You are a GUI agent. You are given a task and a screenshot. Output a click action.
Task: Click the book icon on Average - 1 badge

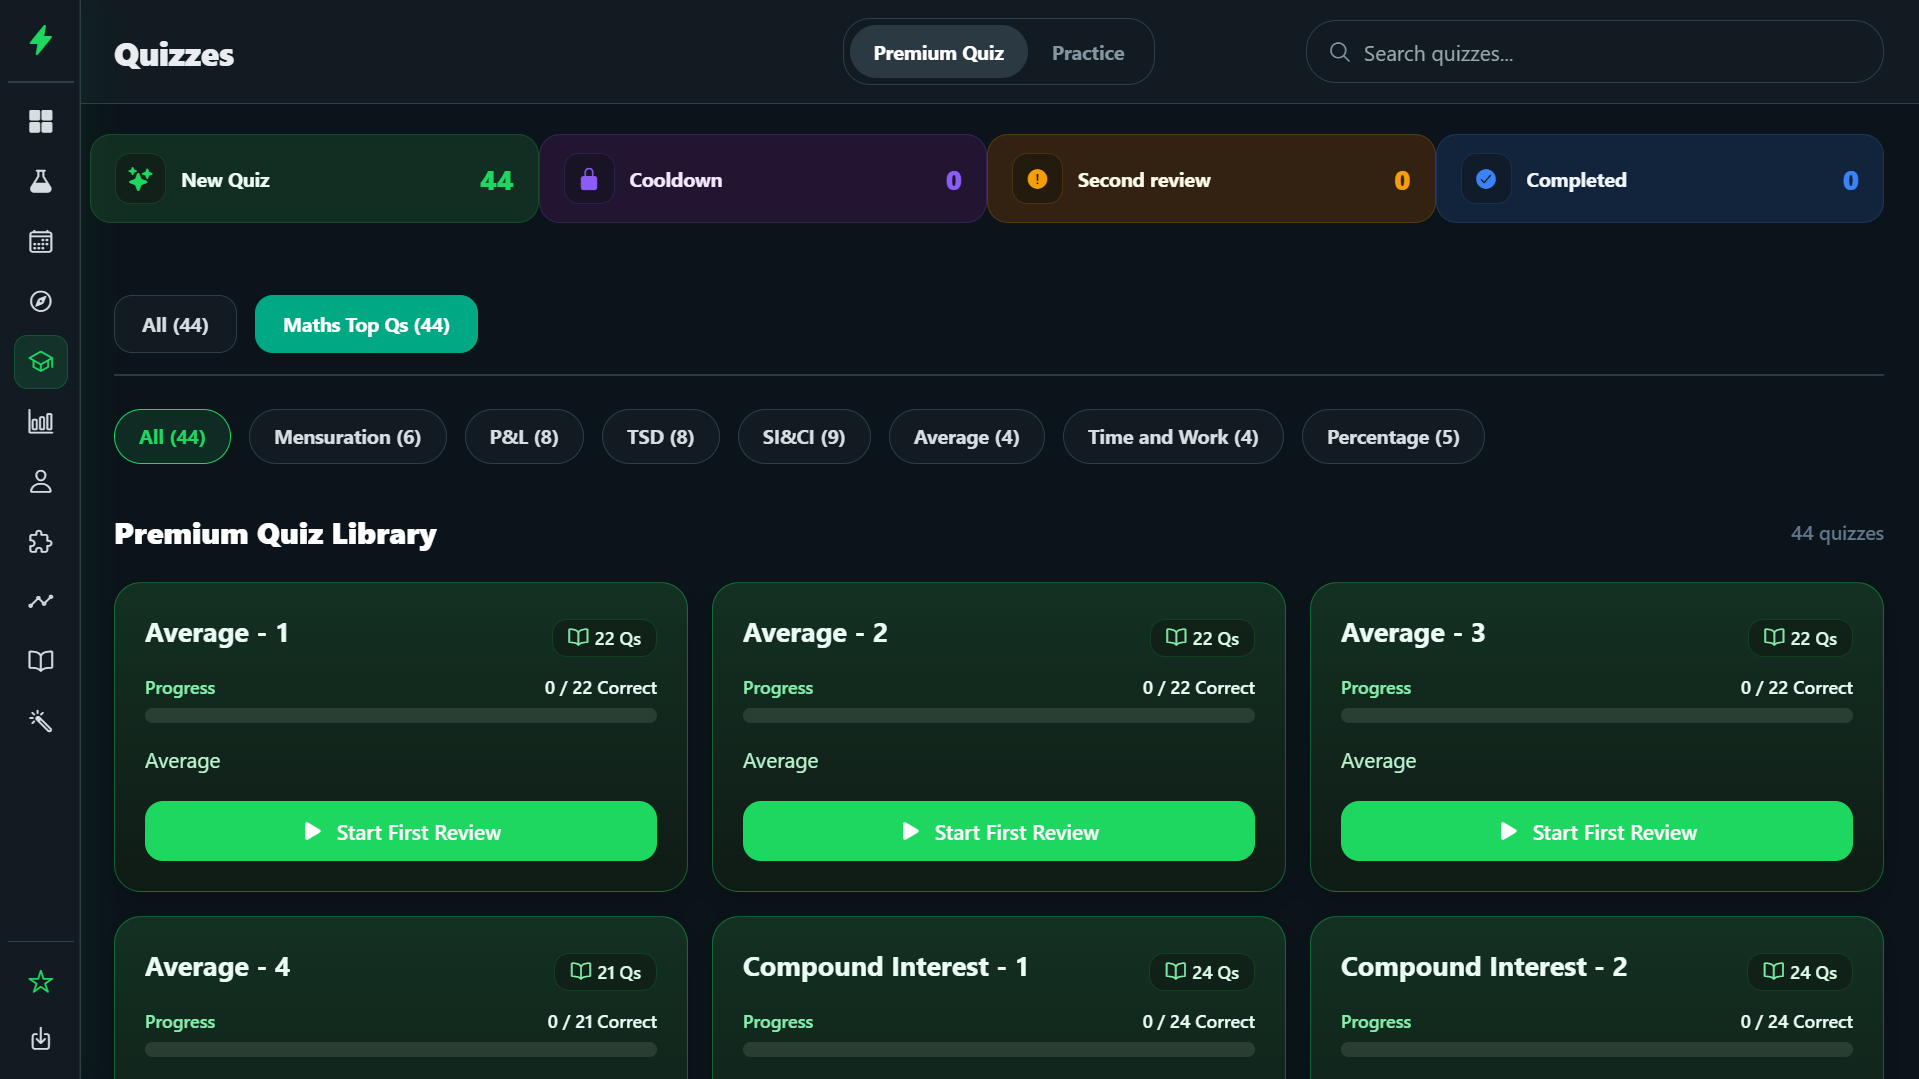pos(578,637)
